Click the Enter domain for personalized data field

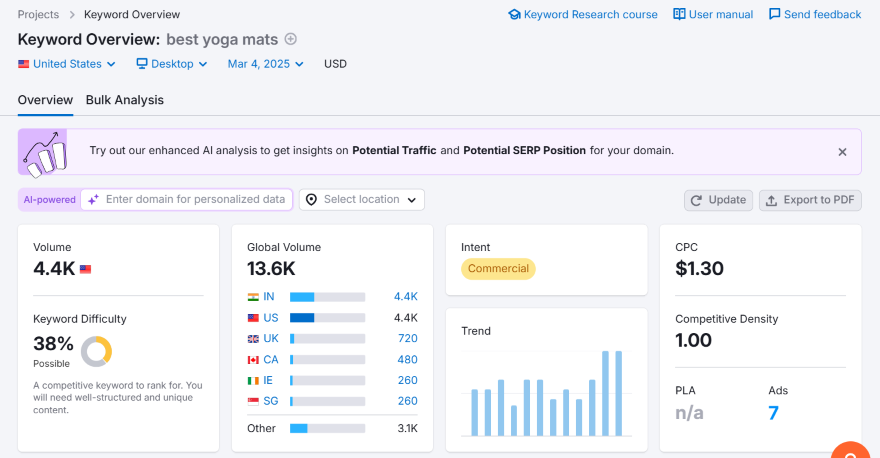187,199
